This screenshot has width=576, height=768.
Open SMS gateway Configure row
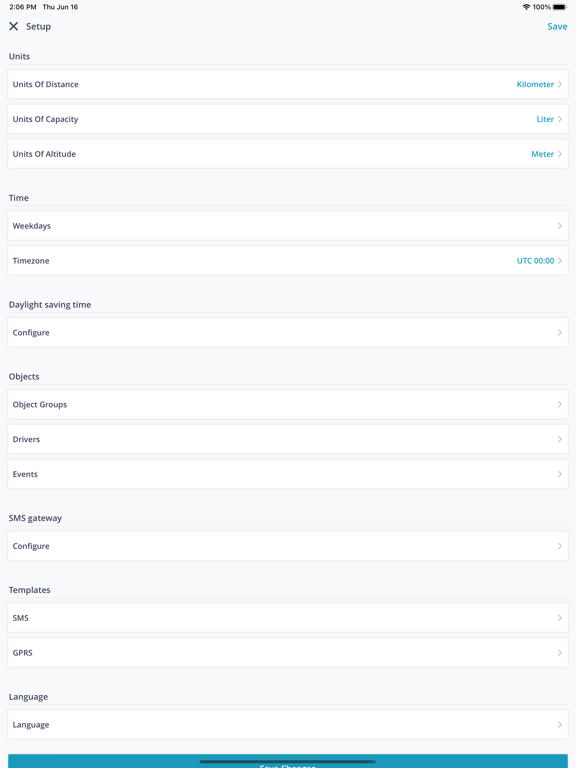[288, 546]
